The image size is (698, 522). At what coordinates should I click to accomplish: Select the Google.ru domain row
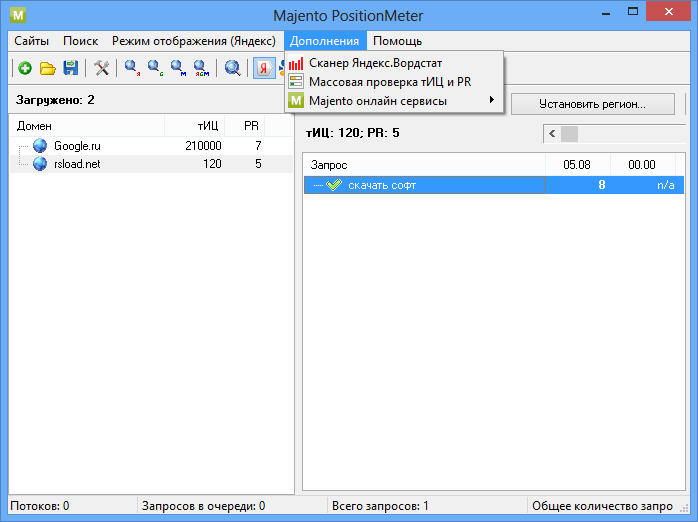tap(151, 146)
